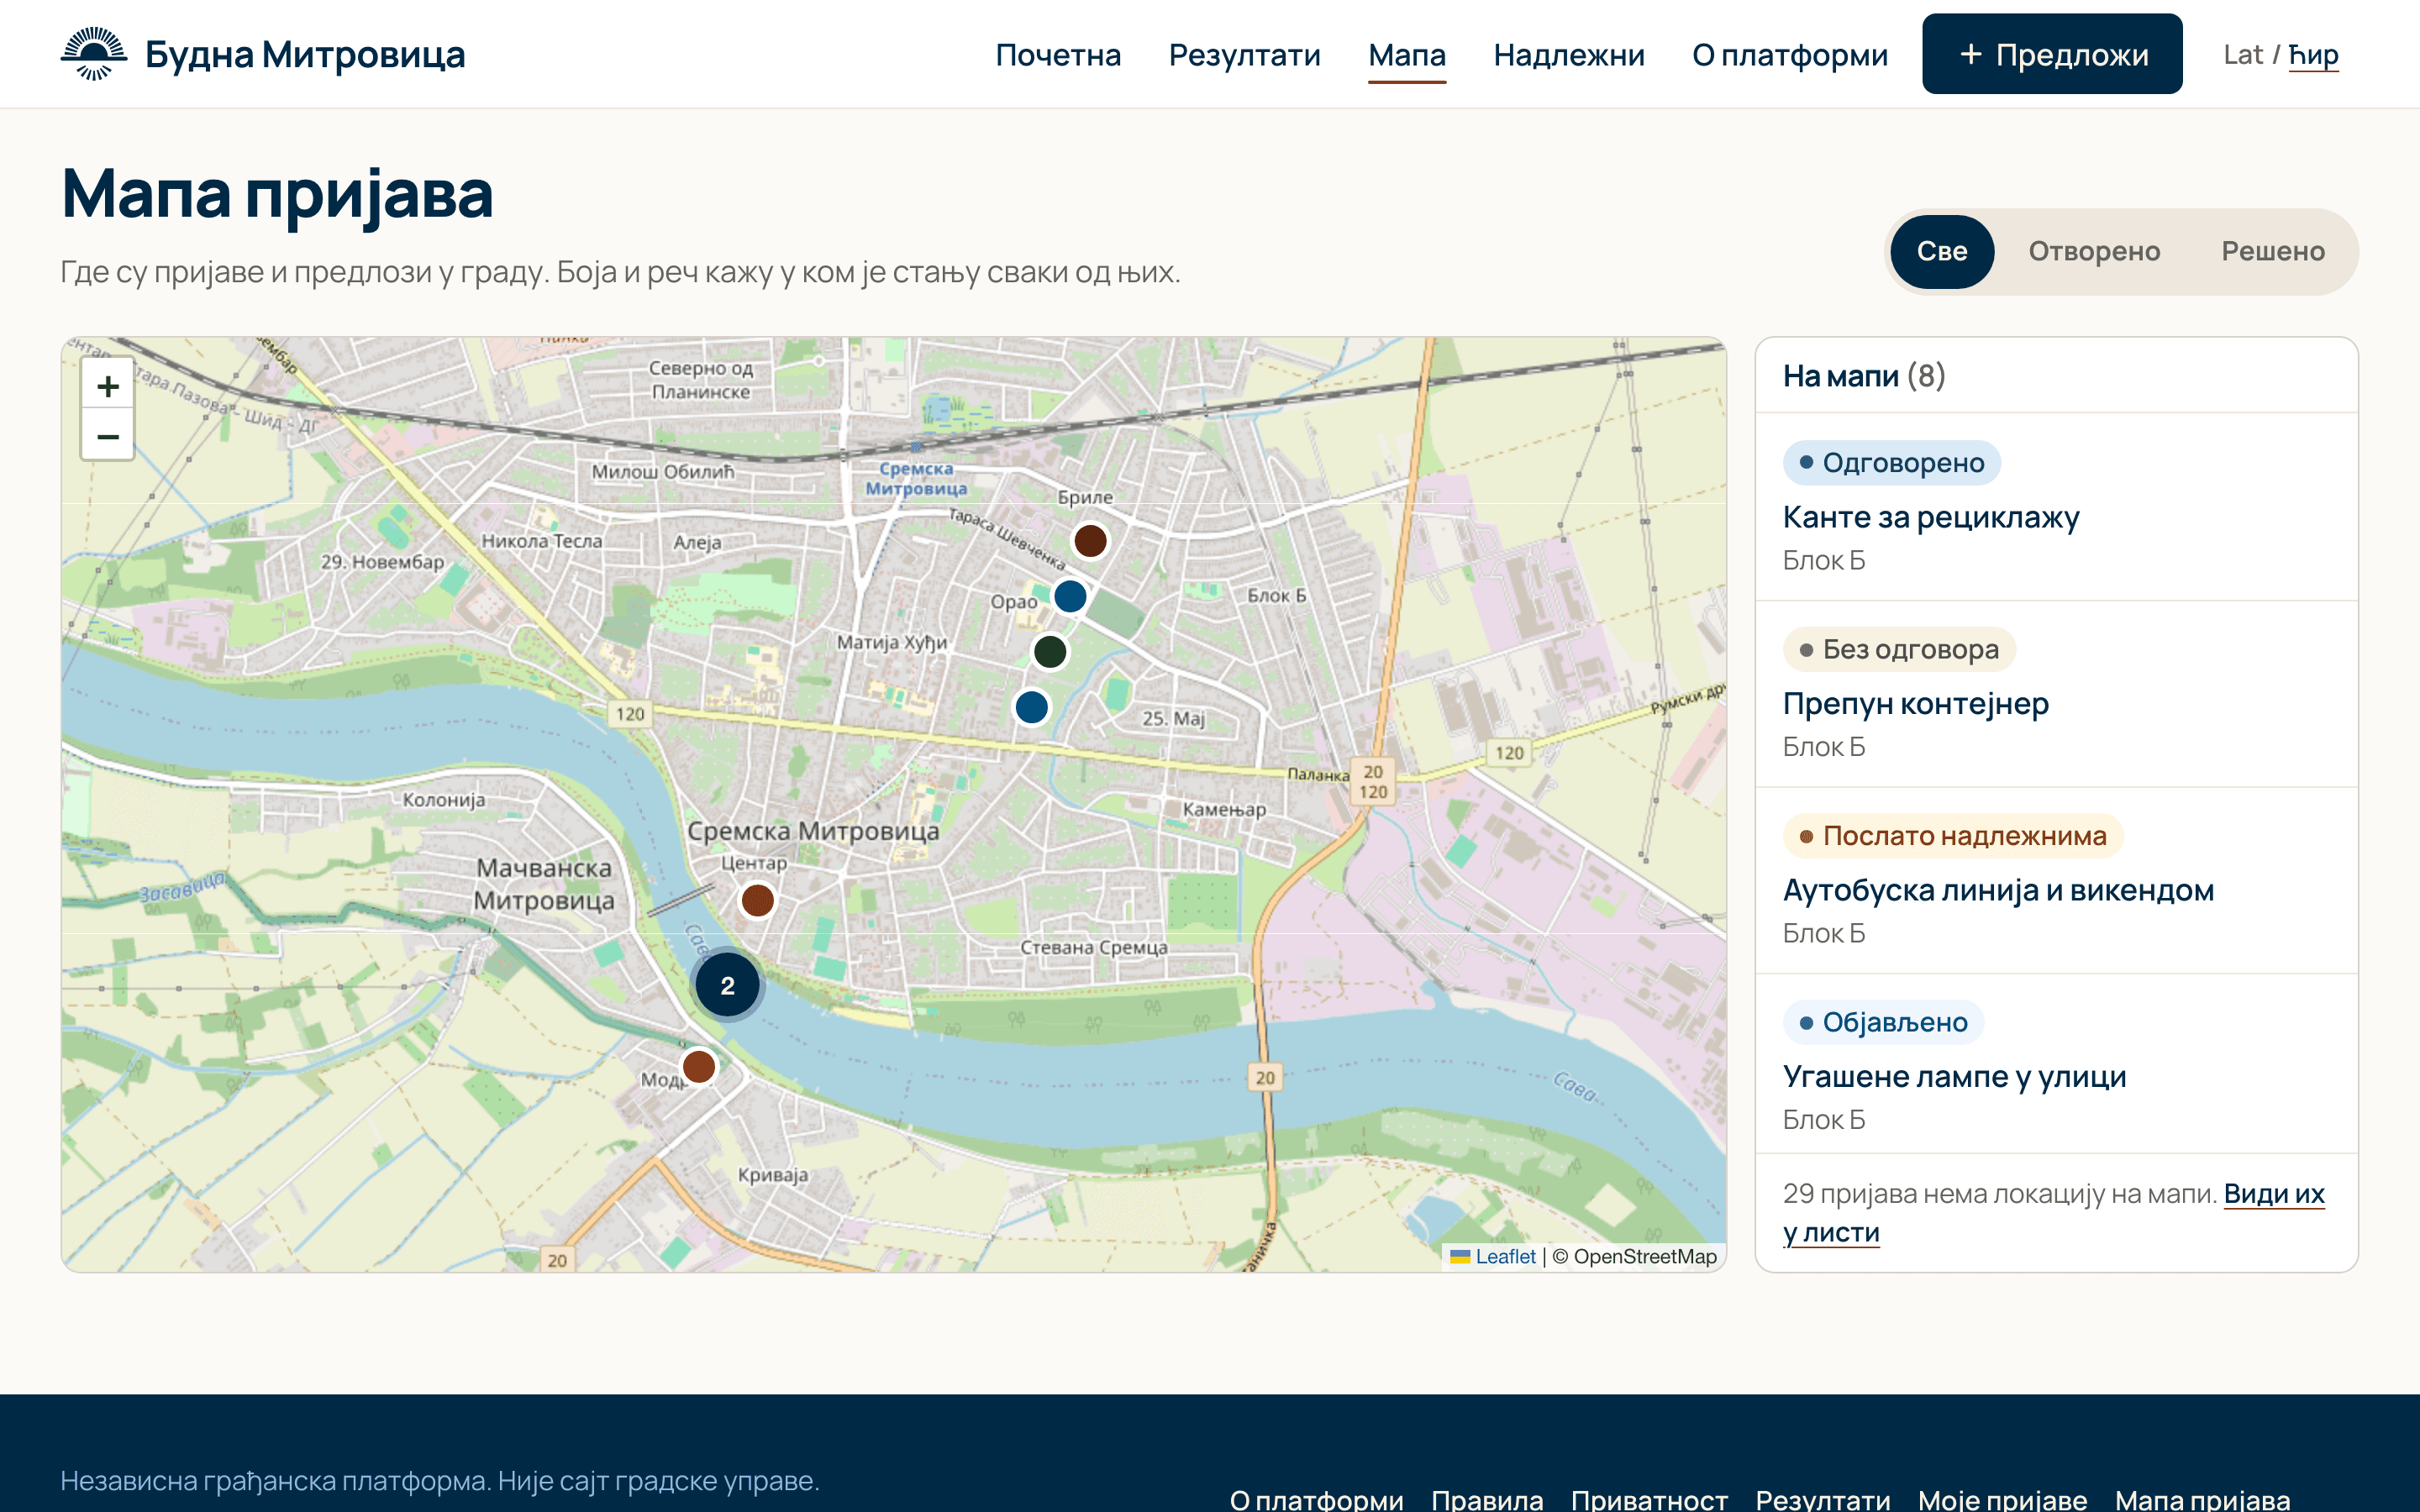This screenshot has height=1512, width=2420.
Task: Select the brown marker near Центар
Action: pyautogui.click(x=757, y=900)
